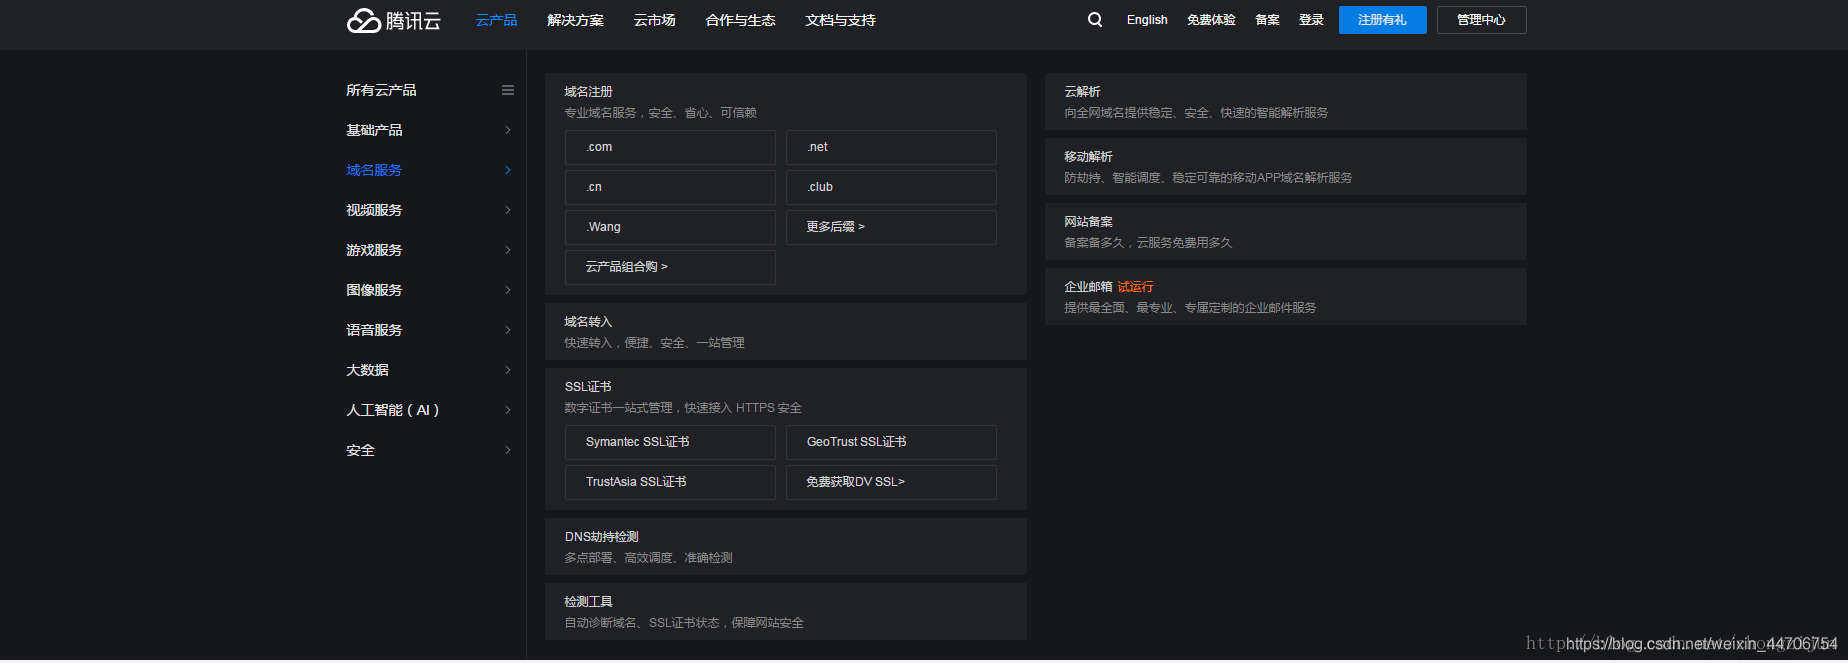Image resolution: width=1848 pixels, height=663 pixels.
Task: Switch language to English
Action: [1147, 20]
